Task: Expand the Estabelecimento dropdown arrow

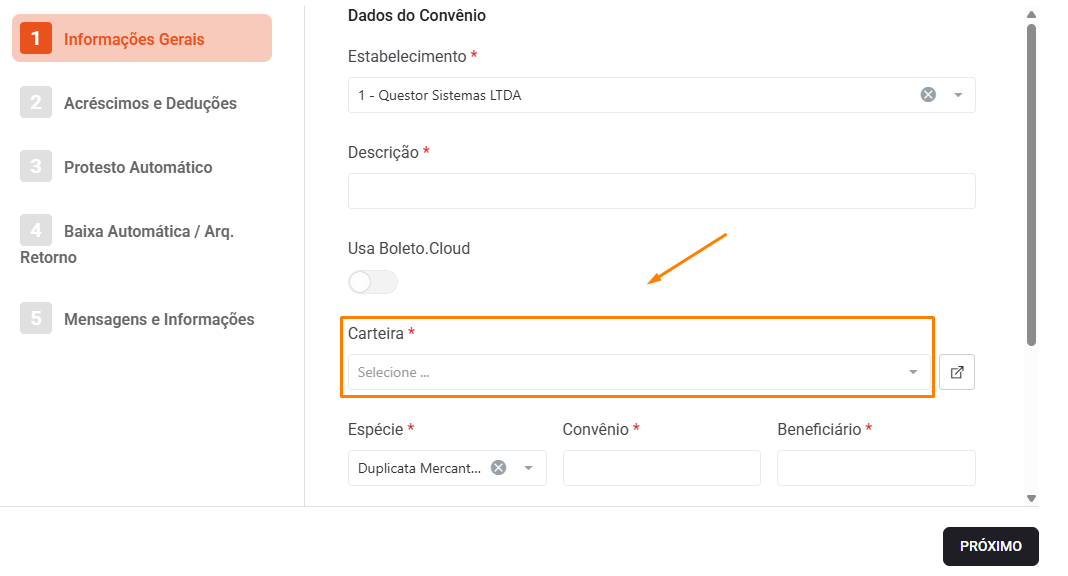Action: (x=958, y=95)
